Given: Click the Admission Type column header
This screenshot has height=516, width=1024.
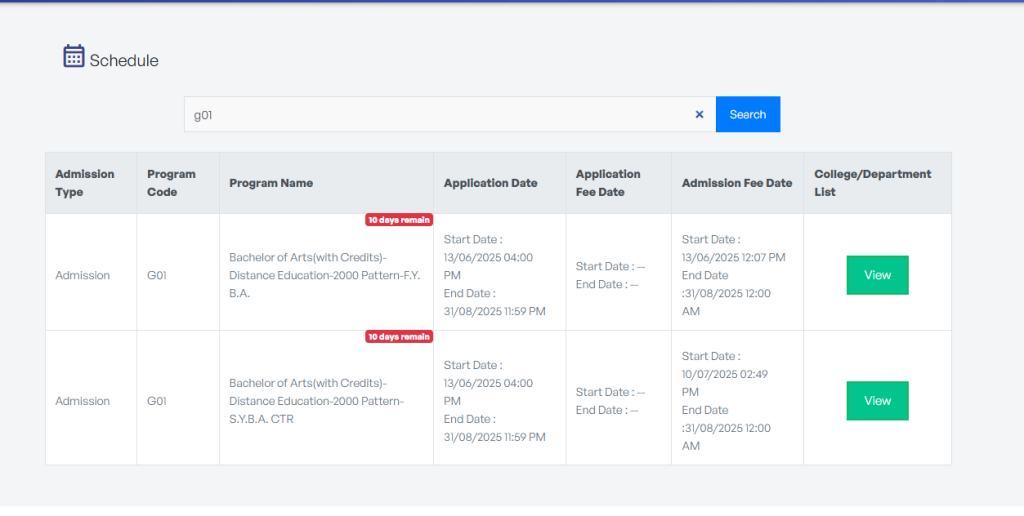Looking at the screenshot, I should pos(85,183).
